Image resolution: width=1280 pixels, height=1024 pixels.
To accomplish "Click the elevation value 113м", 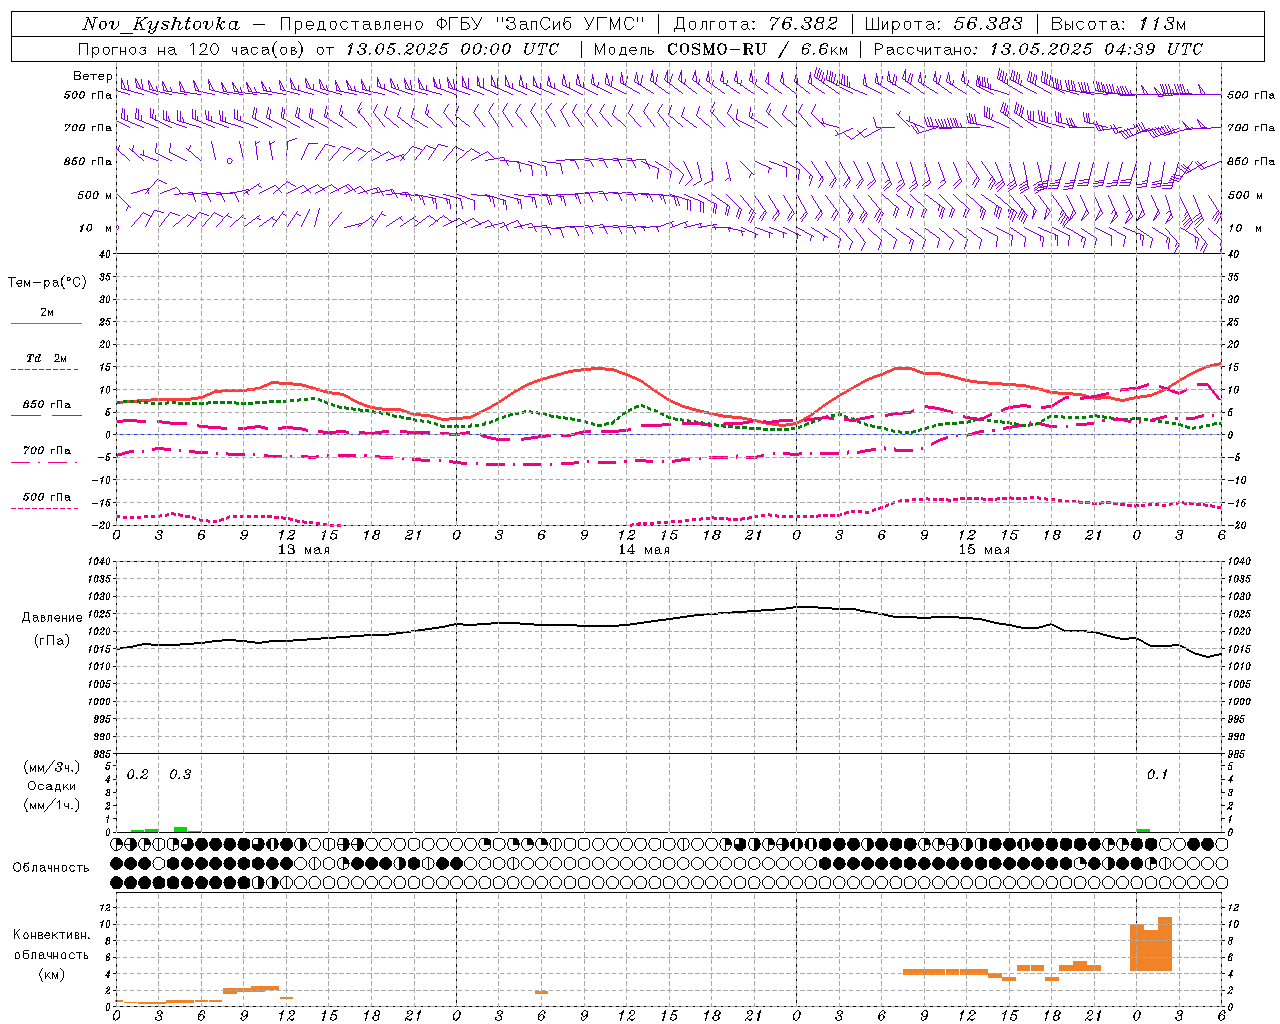I will point(1162,24).
